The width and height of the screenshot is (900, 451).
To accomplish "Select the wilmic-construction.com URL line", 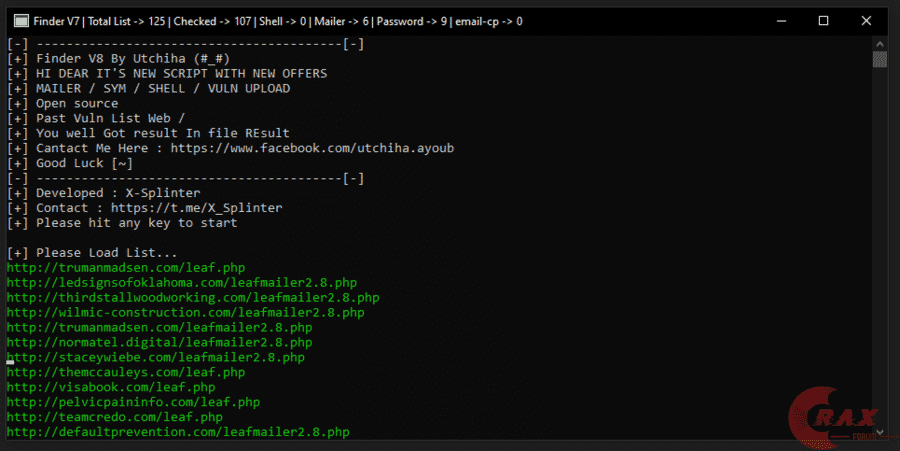I will click(185, 313).
